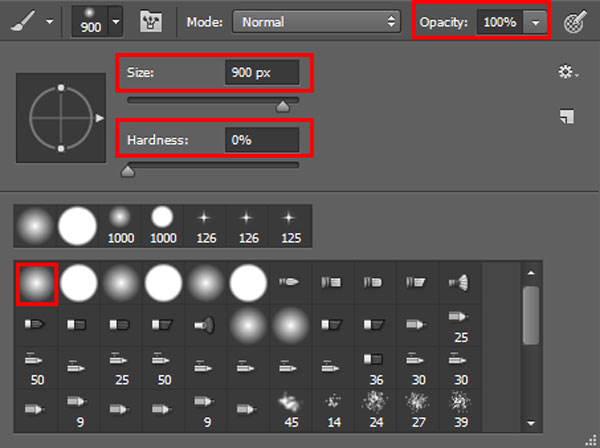Pick recent hard round brush labeled 1000

pos(163,226)
